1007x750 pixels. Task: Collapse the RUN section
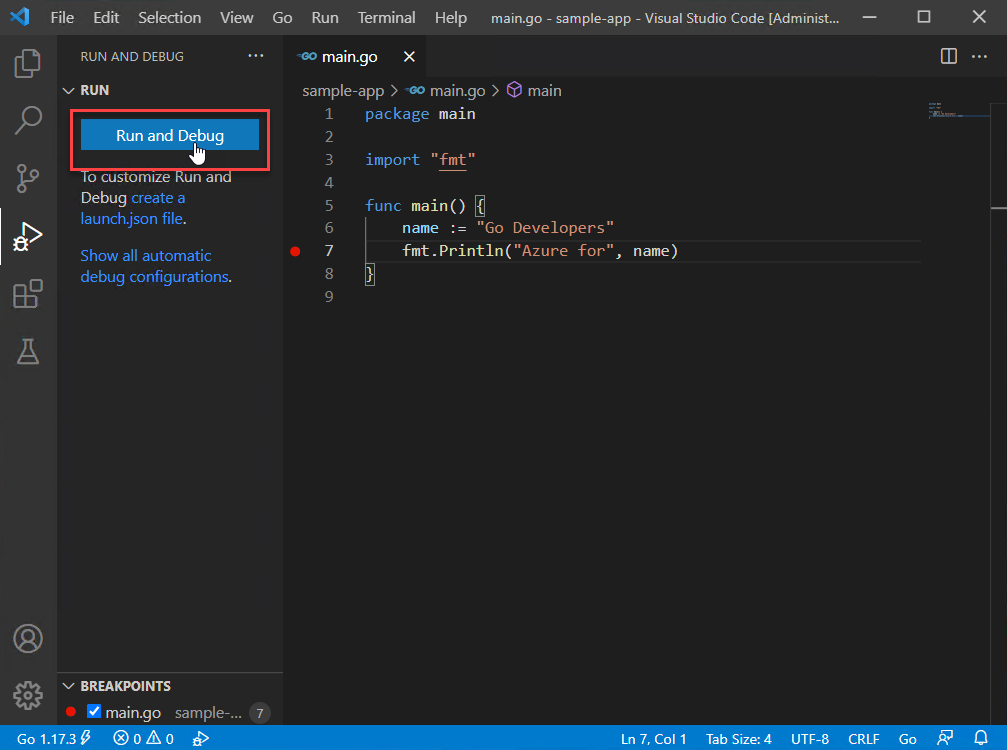(69, 90)
